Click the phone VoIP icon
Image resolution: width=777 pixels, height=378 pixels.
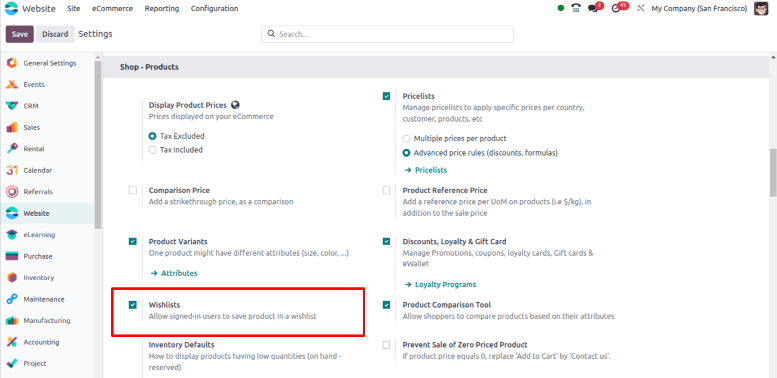576,8
